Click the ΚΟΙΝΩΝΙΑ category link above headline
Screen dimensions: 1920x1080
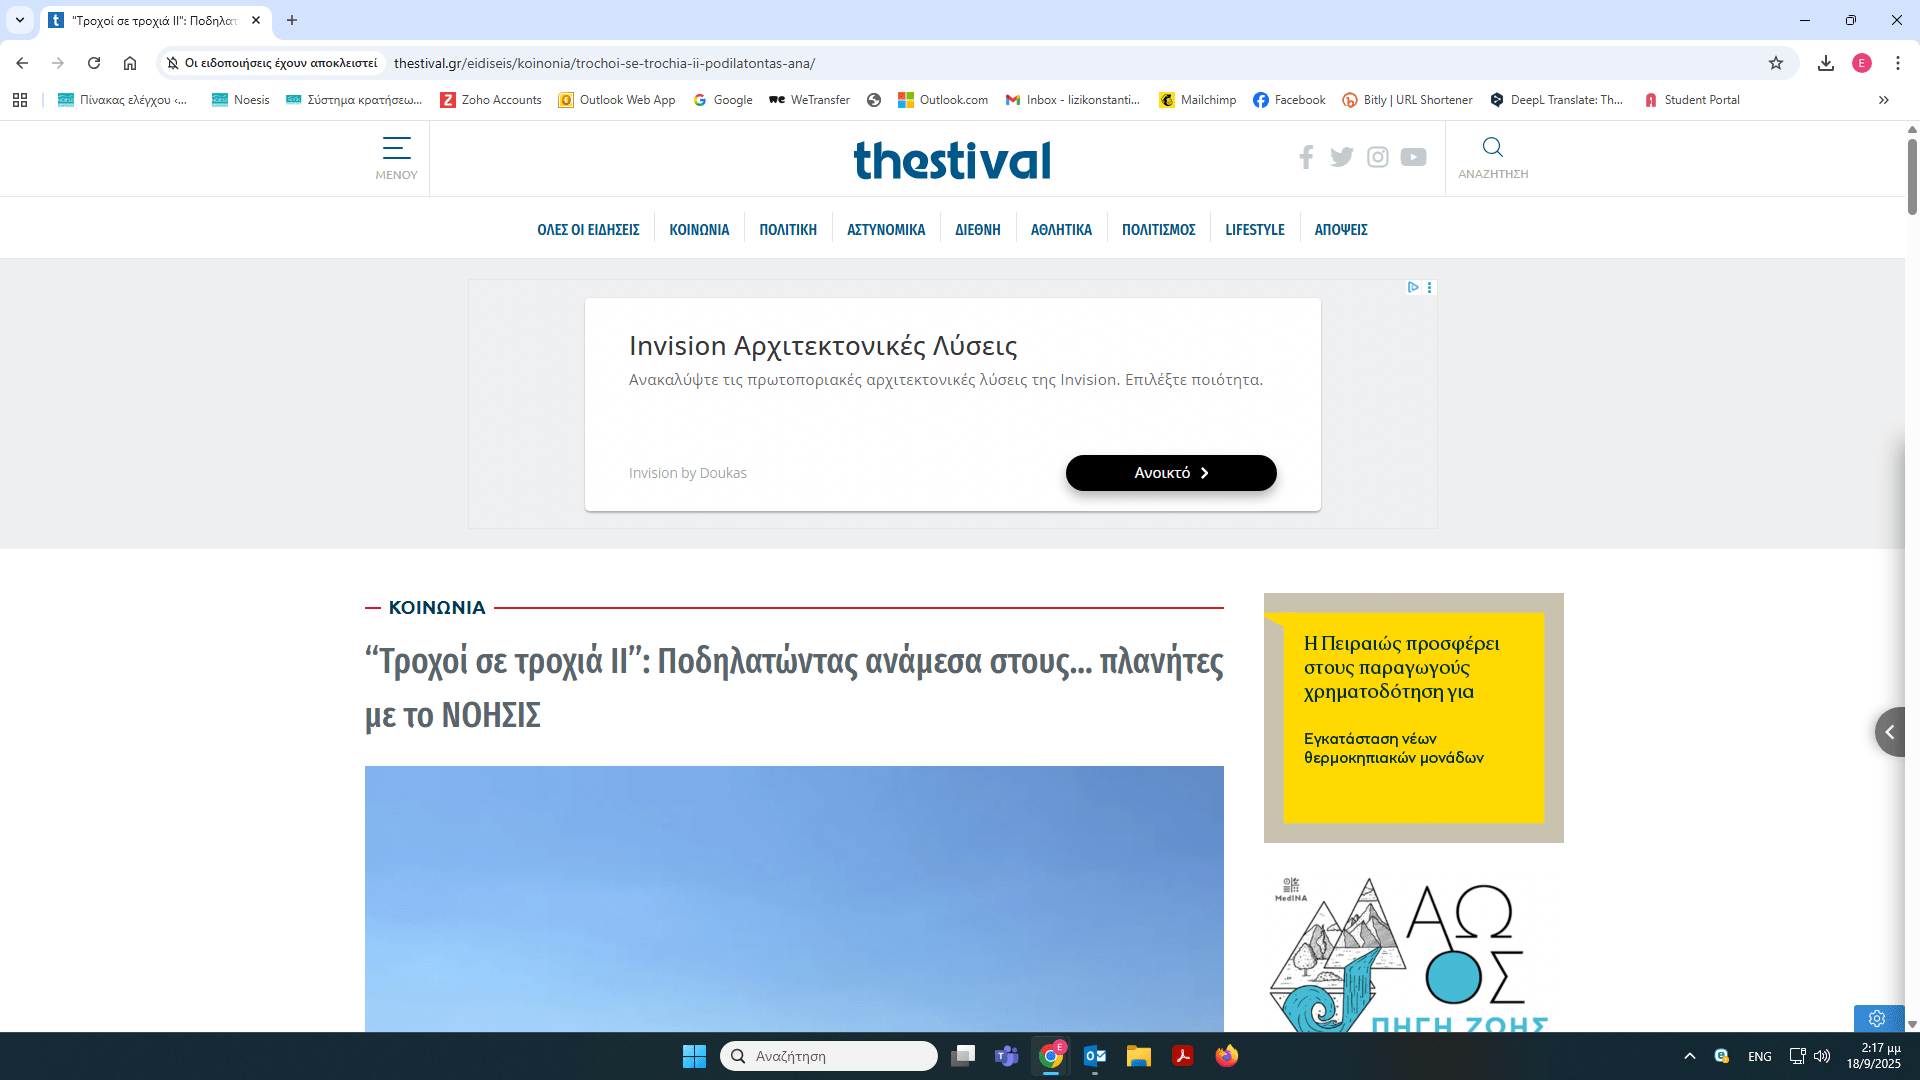click(437, 607)
